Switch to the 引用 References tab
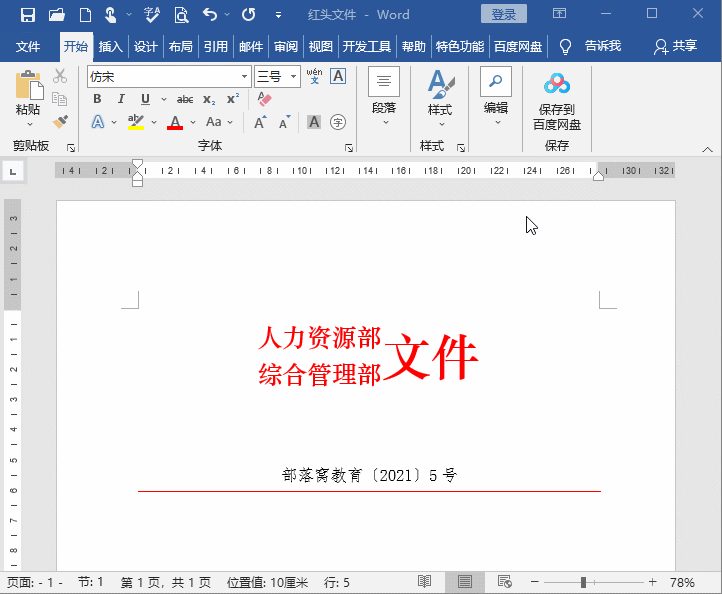Screen dimensions: 722x594 215,47
